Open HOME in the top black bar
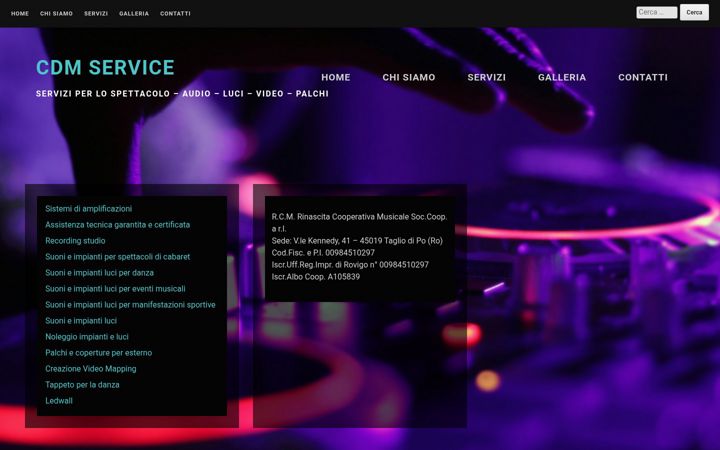 coord(20,14)
